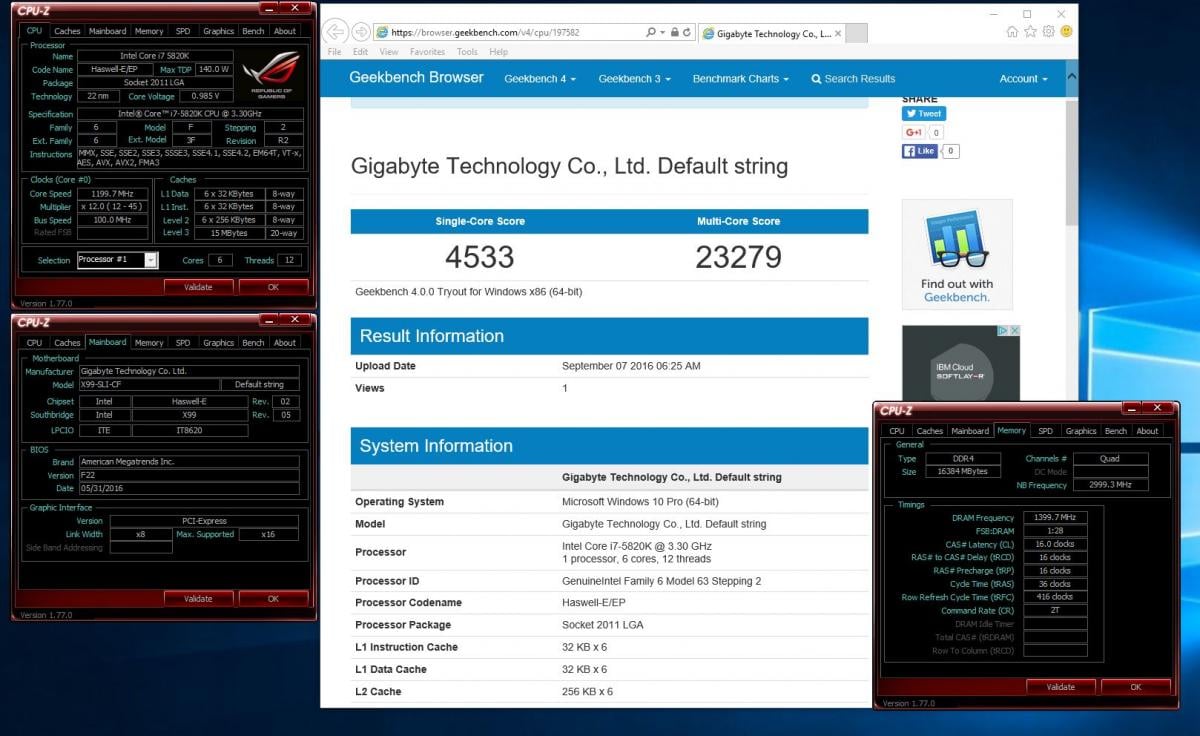Click Processor value Intel Core i7-5820K @ 3.30 GHz

tap(637, 545)
